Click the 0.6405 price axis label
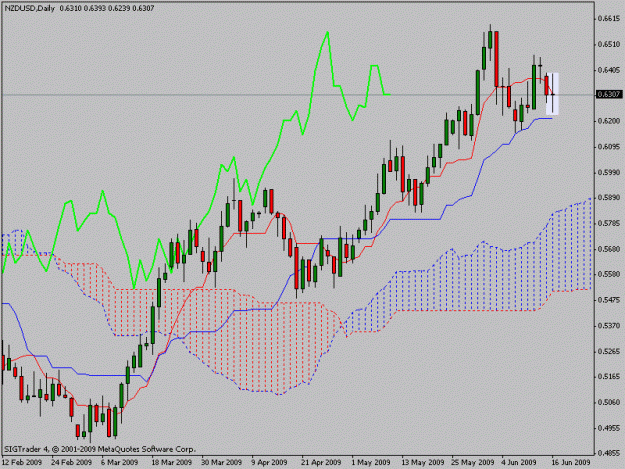 tap(610, 70)
